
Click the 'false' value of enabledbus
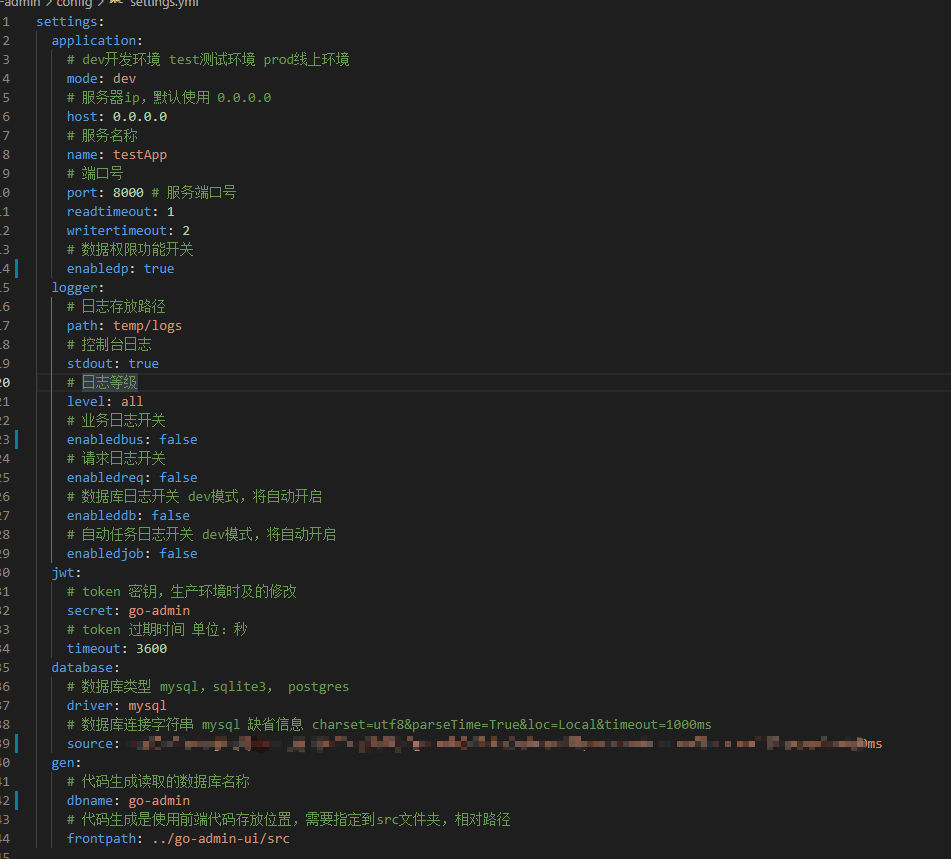click(178, 440)
